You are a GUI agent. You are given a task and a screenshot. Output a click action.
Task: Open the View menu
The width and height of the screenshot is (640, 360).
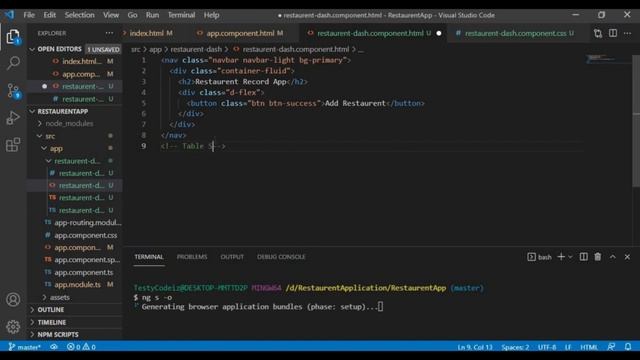tap(111, 15)
